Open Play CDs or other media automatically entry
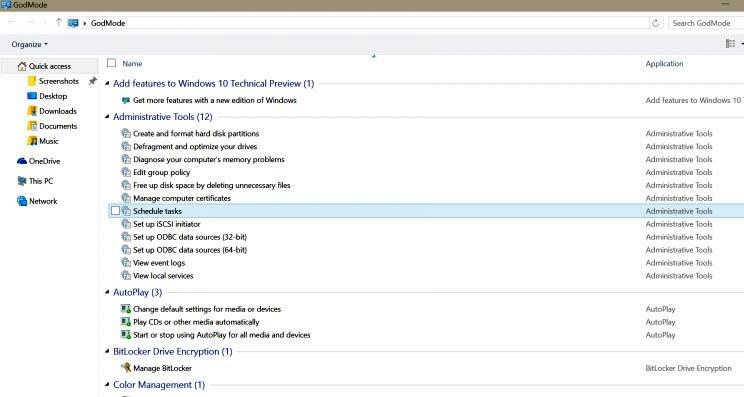This screenshot has width=744, height=397. pyautogui.click(x=196, y=322)
